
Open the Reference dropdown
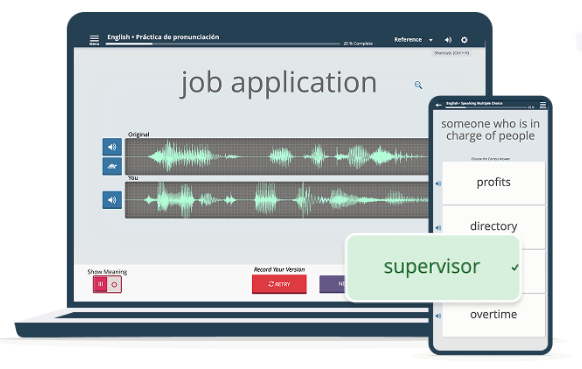tap(413, 40)
